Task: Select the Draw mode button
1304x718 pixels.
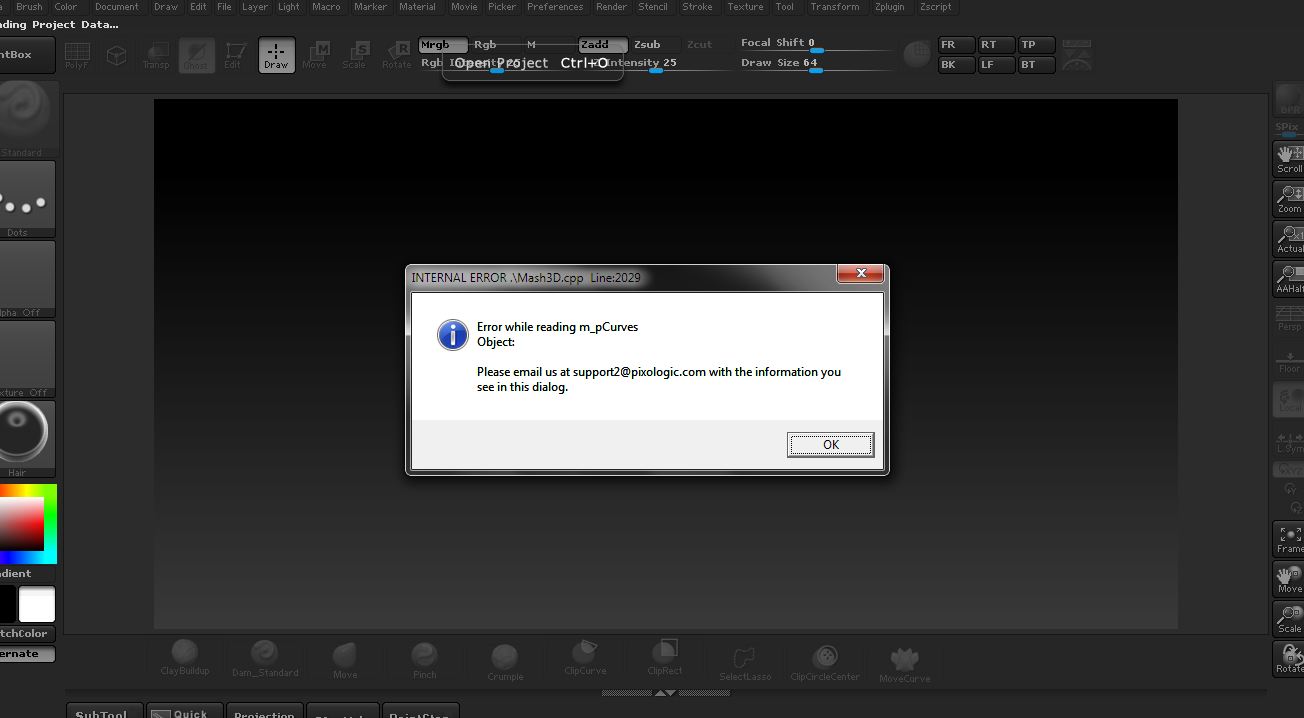Action: pos(276,55)
